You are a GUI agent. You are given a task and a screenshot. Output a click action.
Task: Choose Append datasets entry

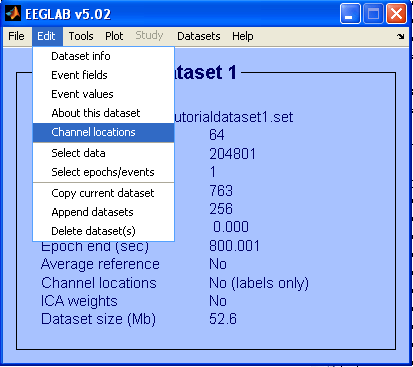click(104, 212)
